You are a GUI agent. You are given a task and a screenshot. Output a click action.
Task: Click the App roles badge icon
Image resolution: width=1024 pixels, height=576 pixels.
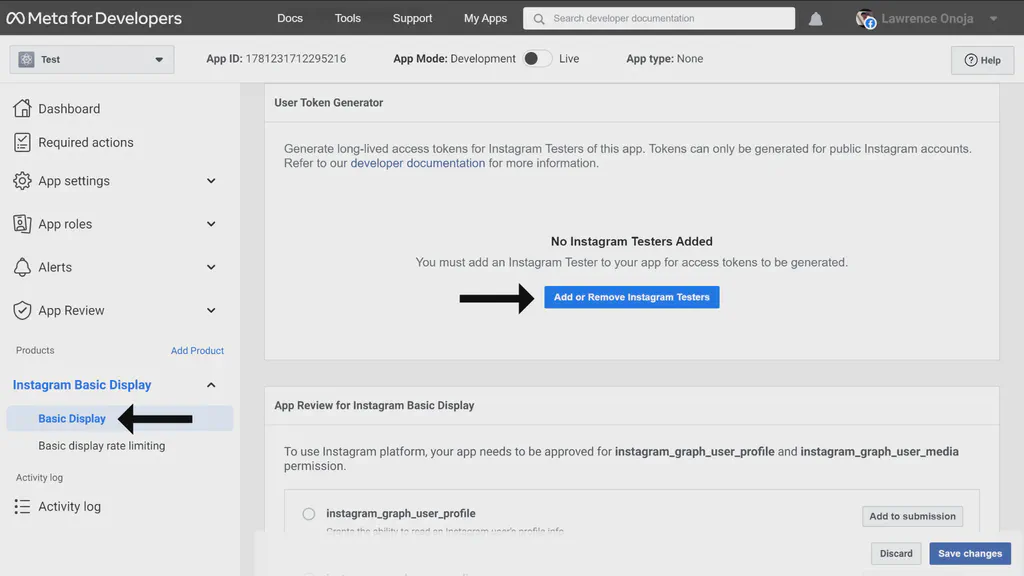22,224
